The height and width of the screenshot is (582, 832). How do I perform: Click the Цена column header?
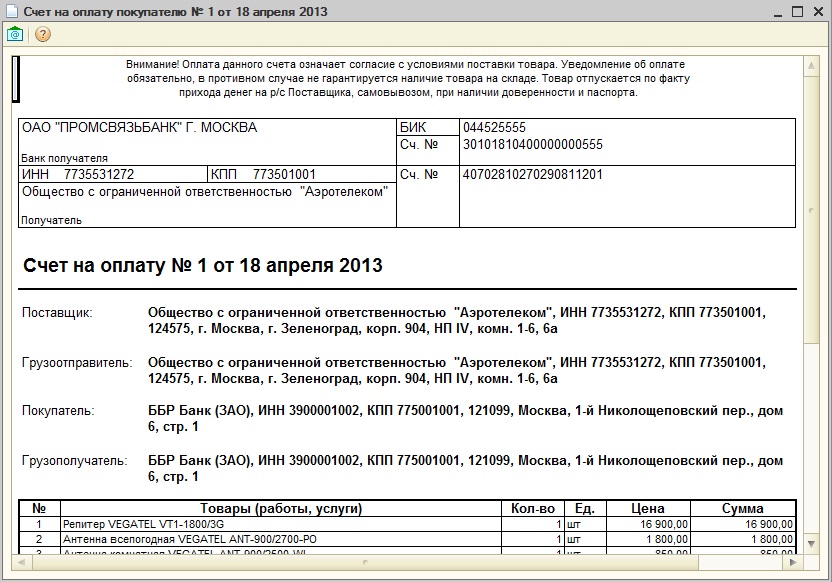(648, 508)
